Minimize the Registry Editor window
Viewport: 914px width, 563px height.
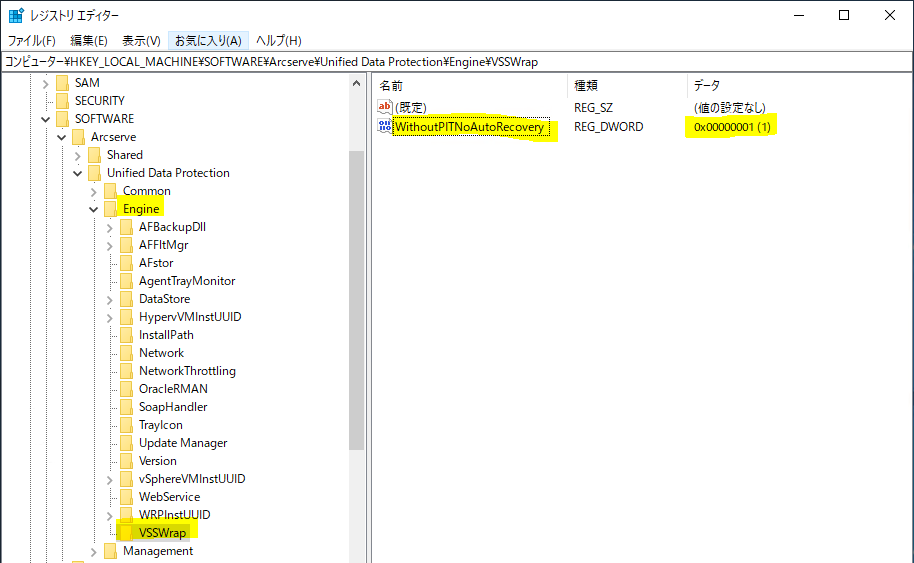[x=799, y=15]
